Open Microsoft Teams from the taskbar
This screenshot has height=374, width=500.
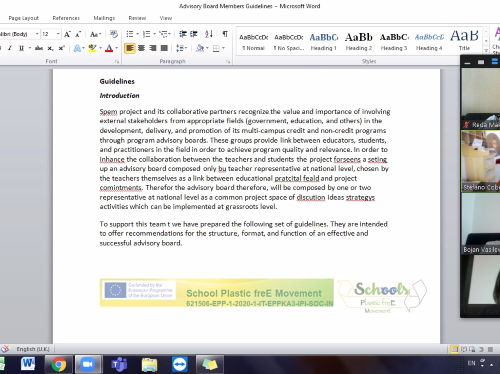click(119, 364)
